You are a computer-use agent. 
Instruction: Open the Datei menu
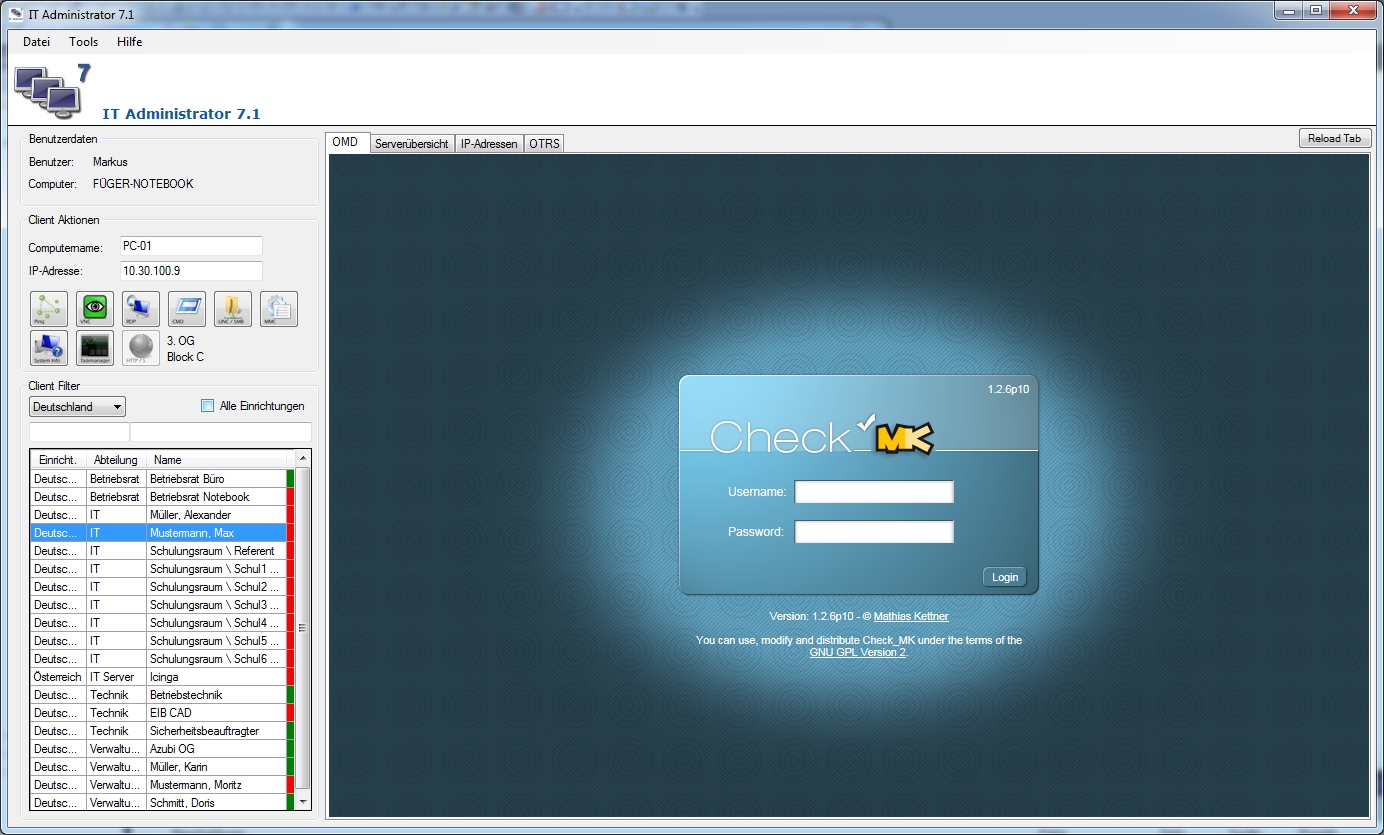(36, 42)
